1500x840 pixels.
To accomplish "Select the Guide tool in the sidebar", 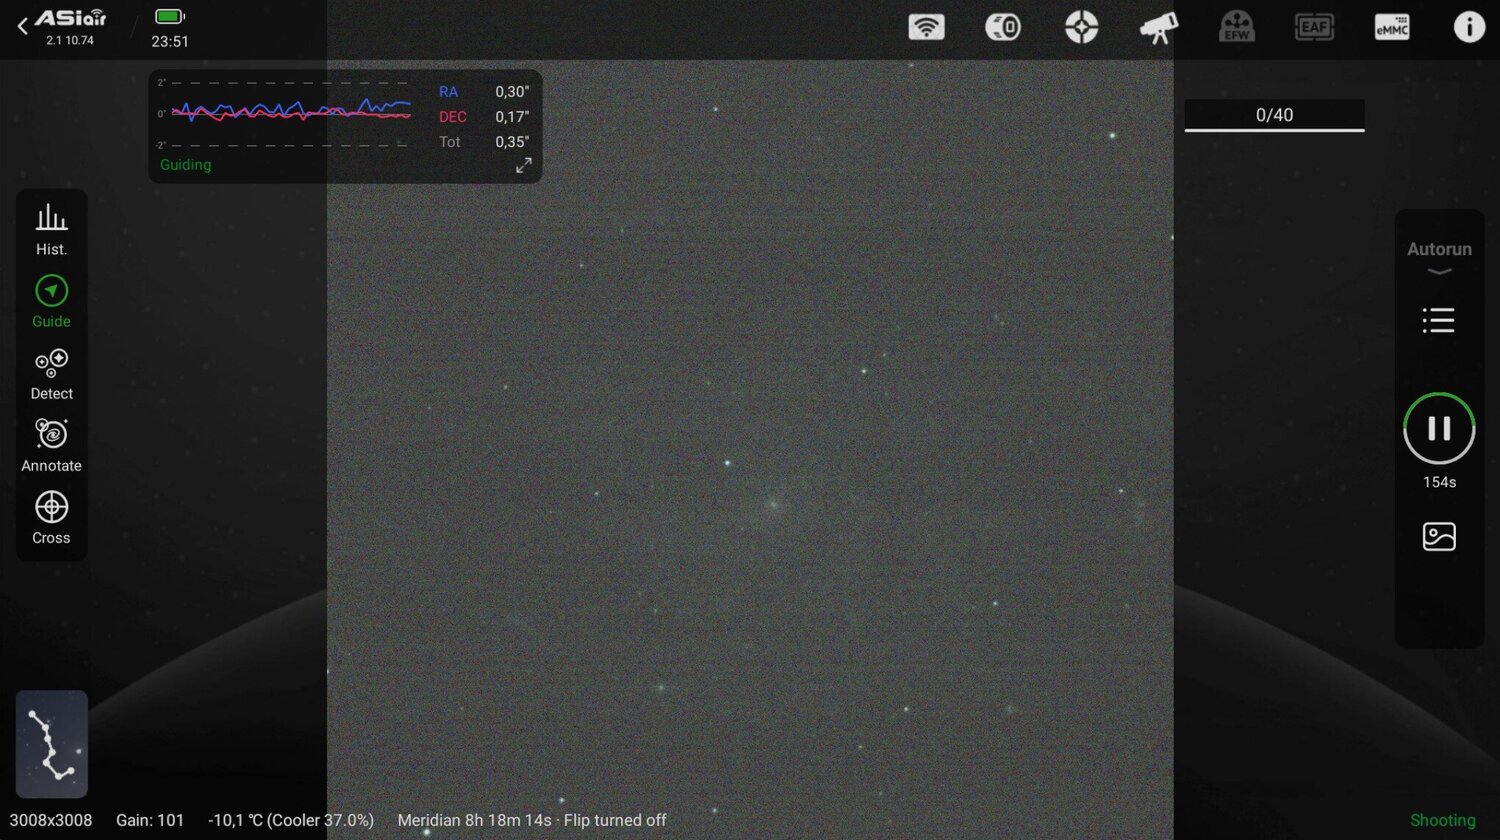I will (51, 300).
